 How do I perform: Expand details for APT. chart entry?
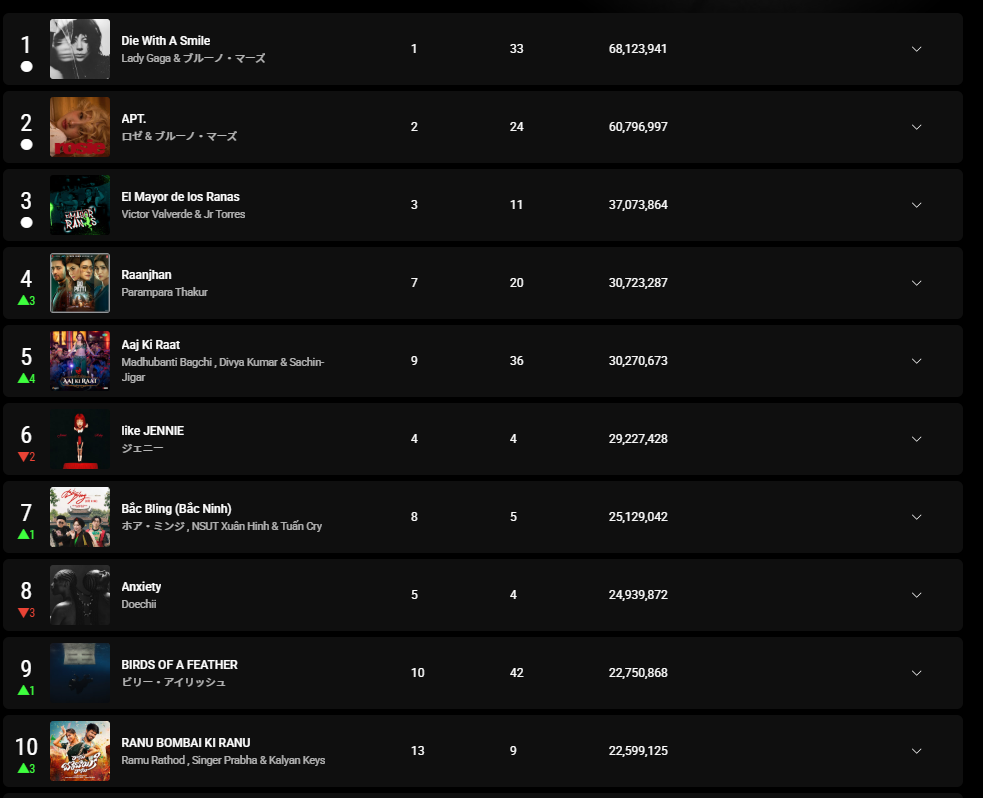point(916,127)
